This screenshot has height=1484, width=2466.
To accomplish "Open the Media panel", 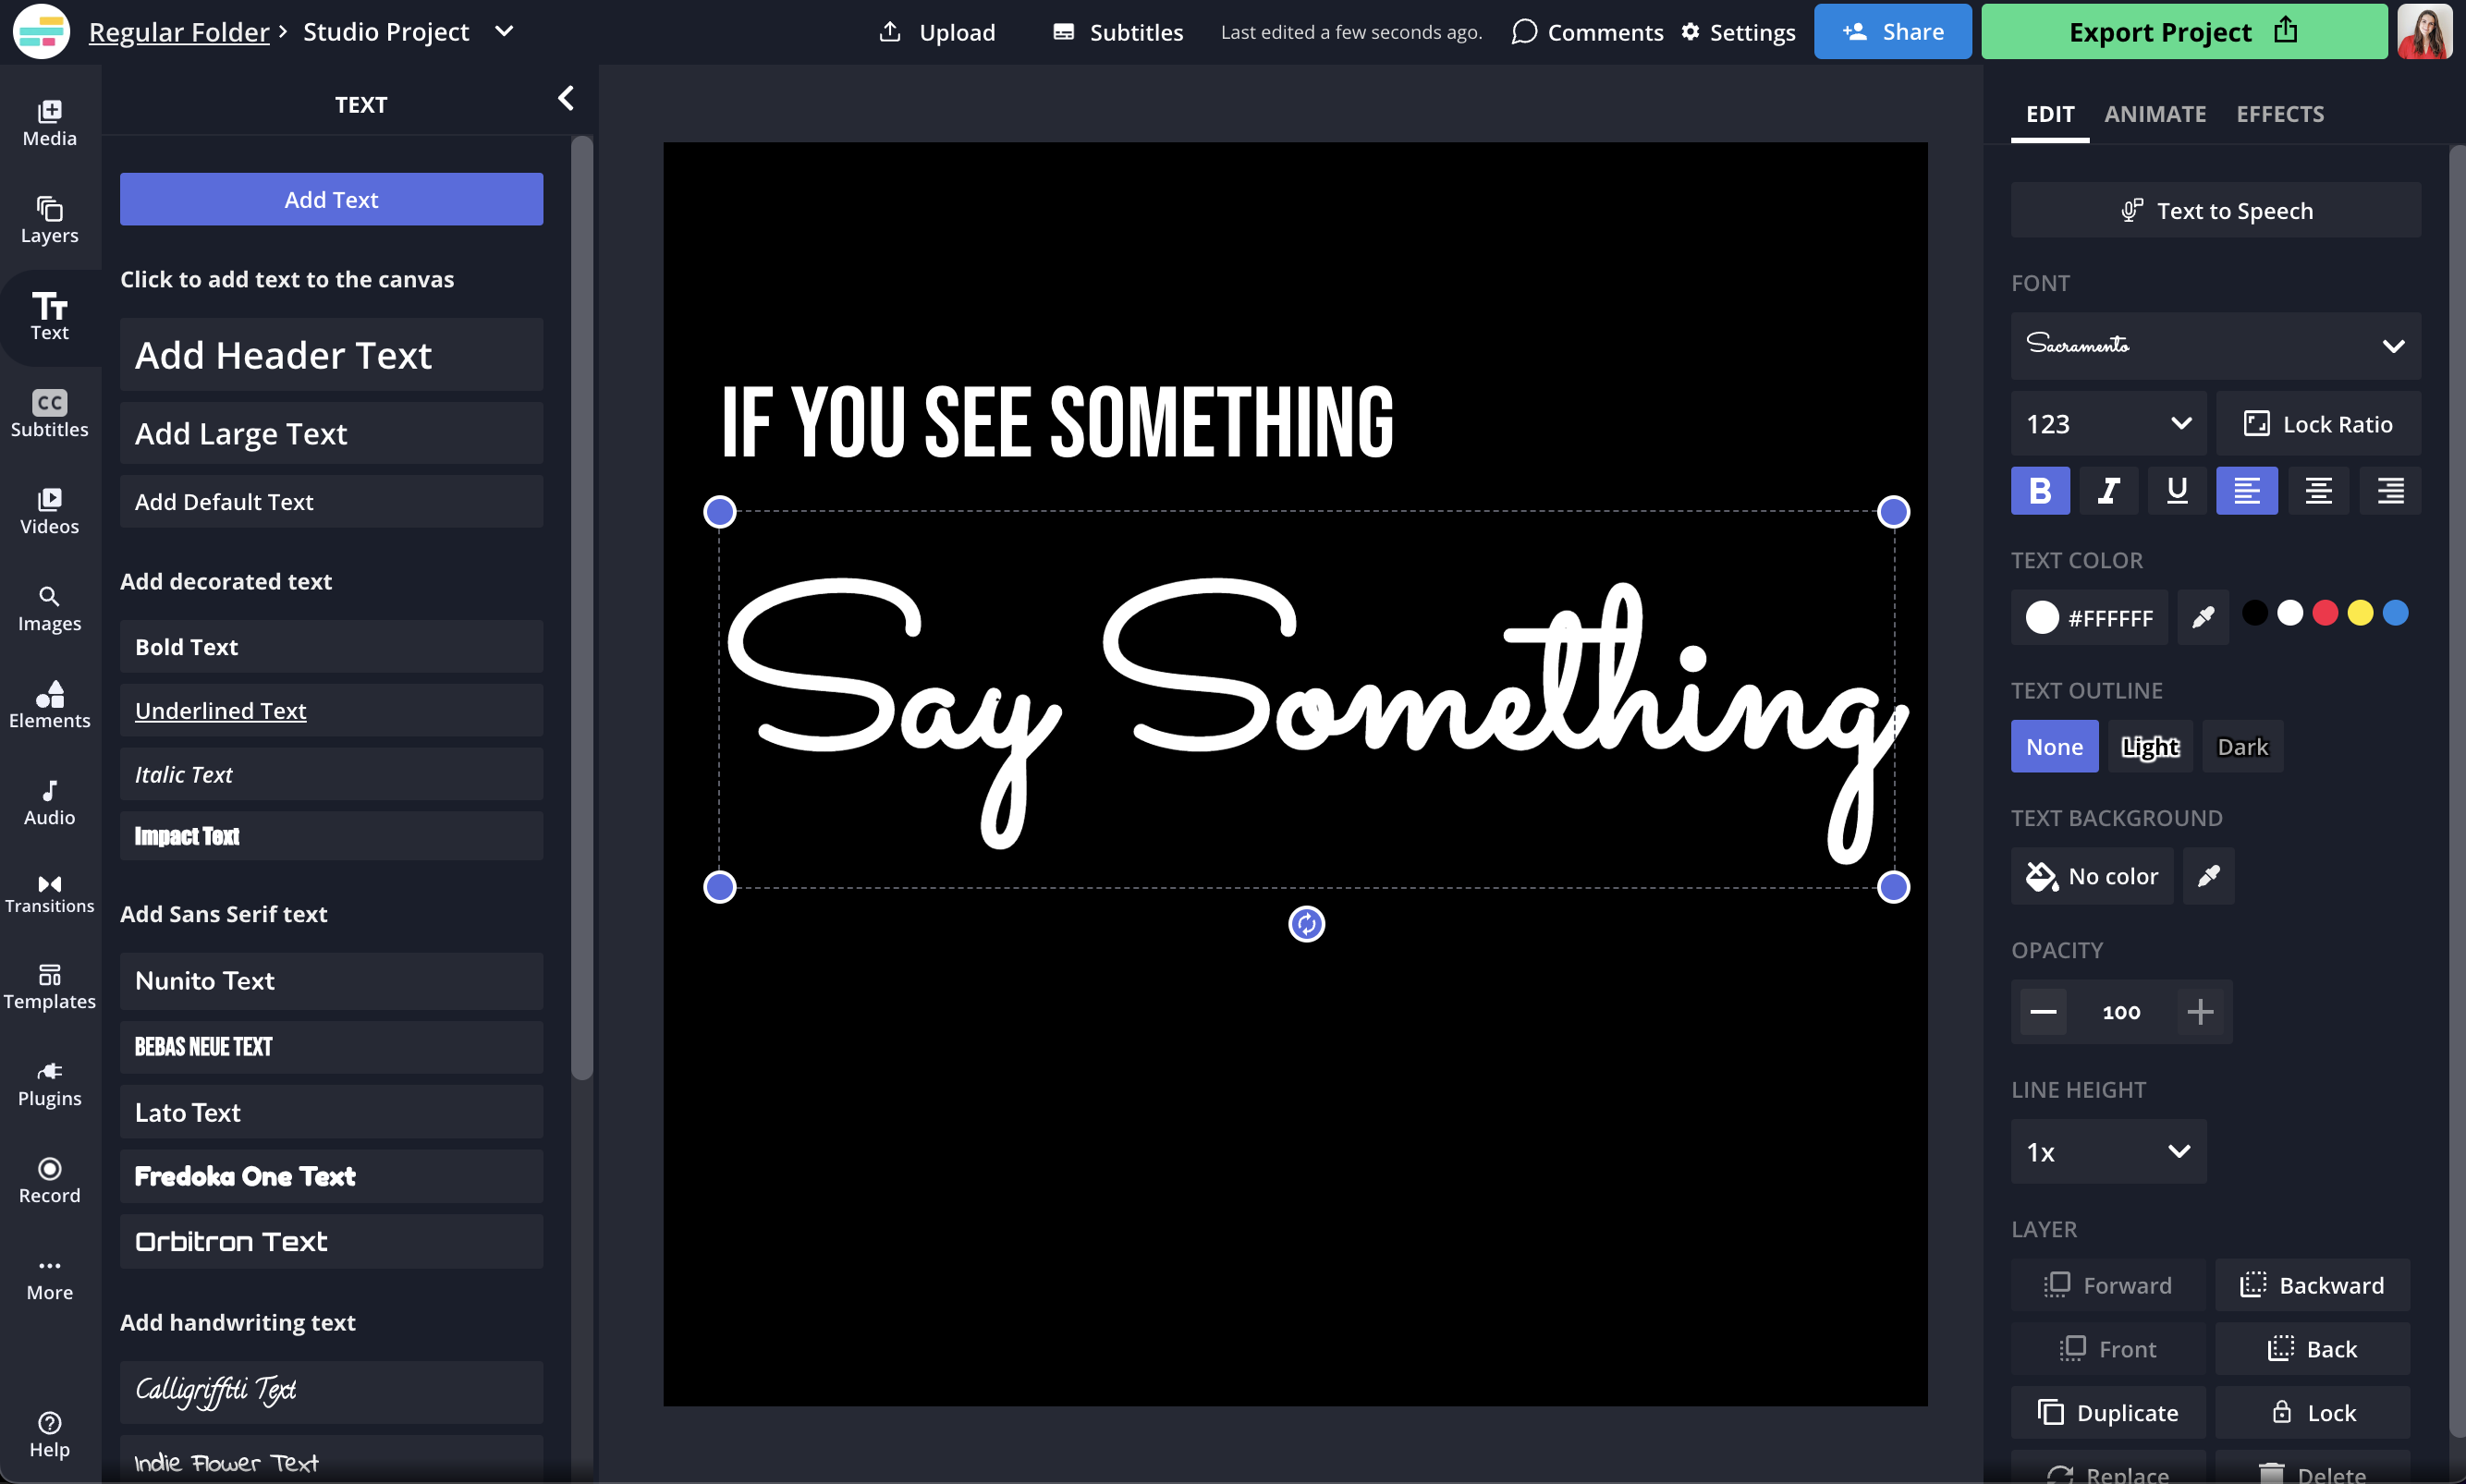I will (x=48, y=120).
